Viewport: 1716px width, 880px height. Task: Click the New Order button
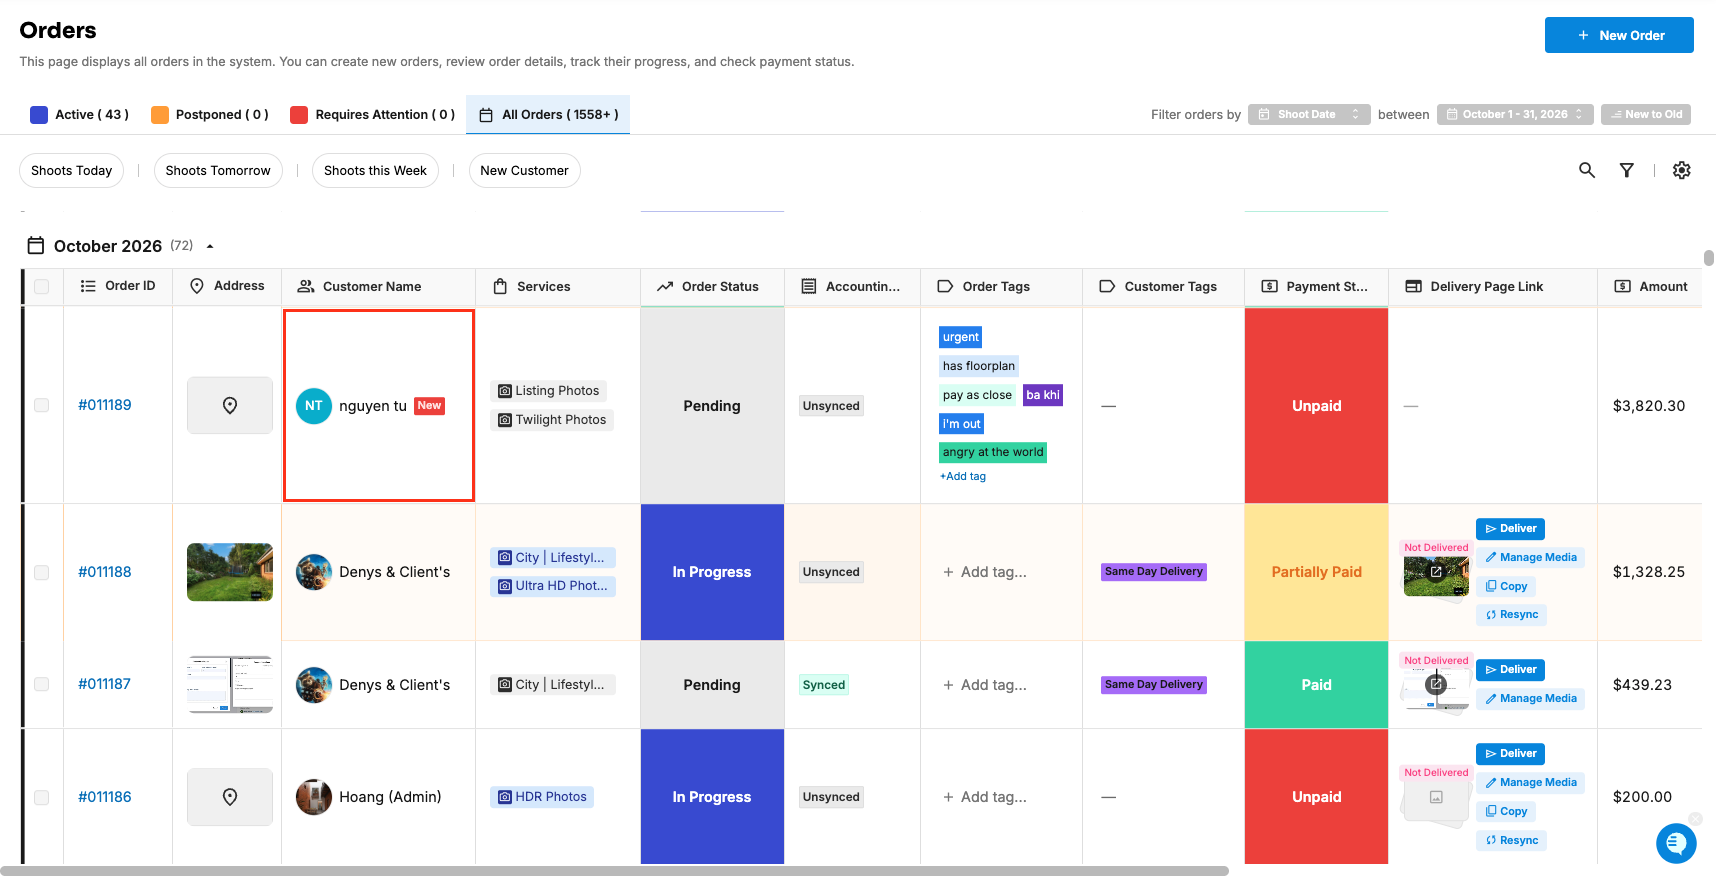click(1619, 35)
